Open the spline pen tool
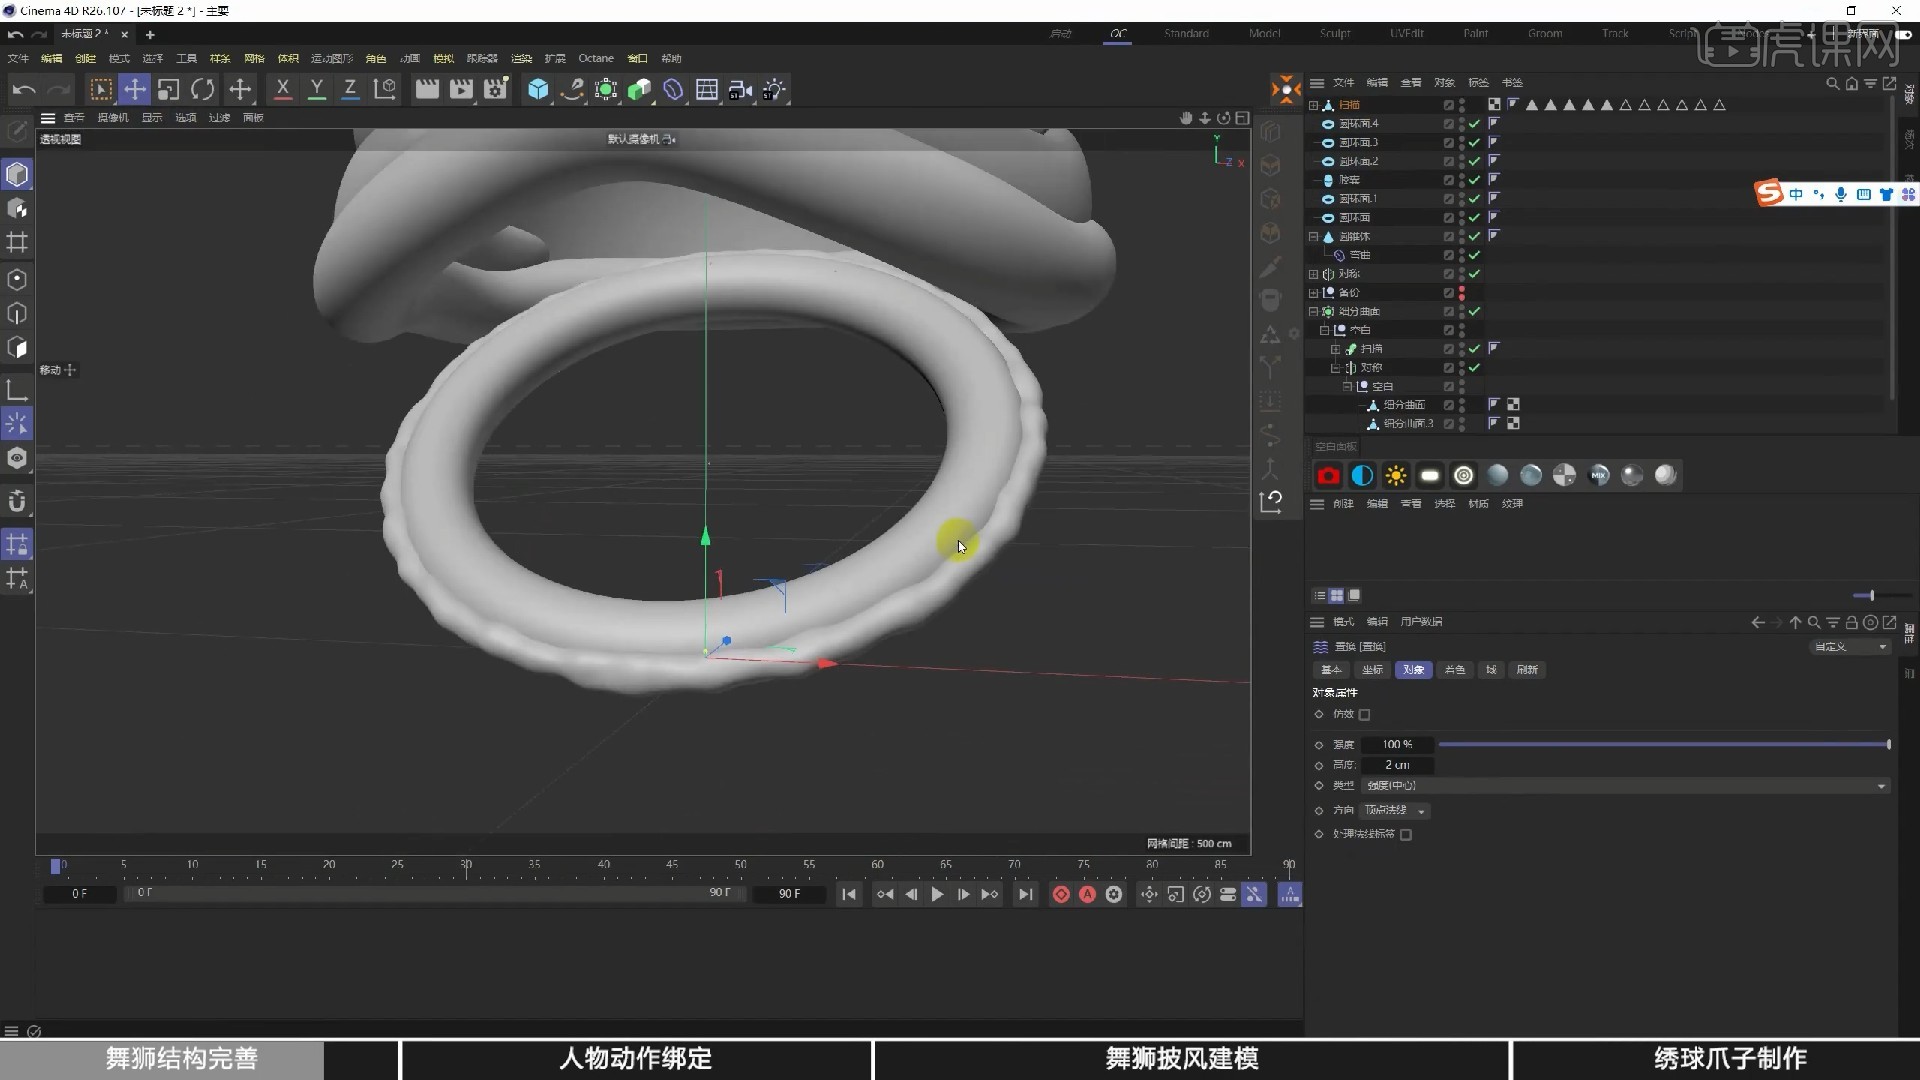Screen dimensions: 1920x1080 pyautogui.click(x=572, y=90)
